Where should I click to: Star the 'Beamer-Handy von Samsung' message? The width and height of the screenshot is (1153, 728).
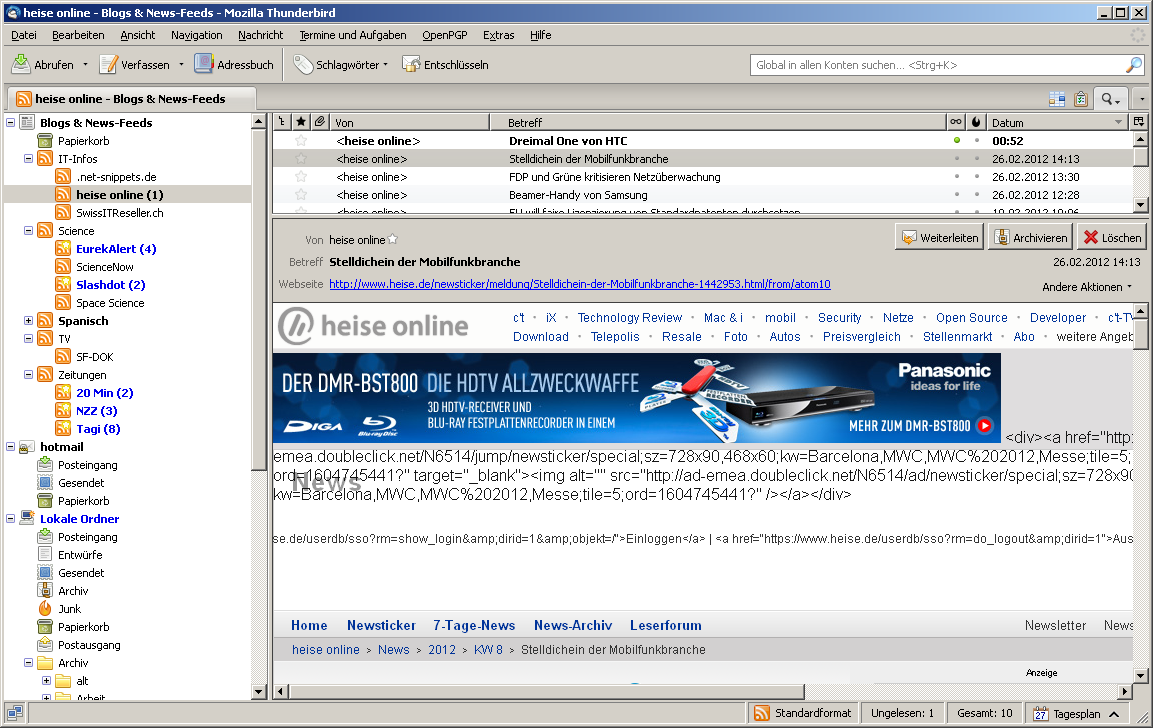301,195
